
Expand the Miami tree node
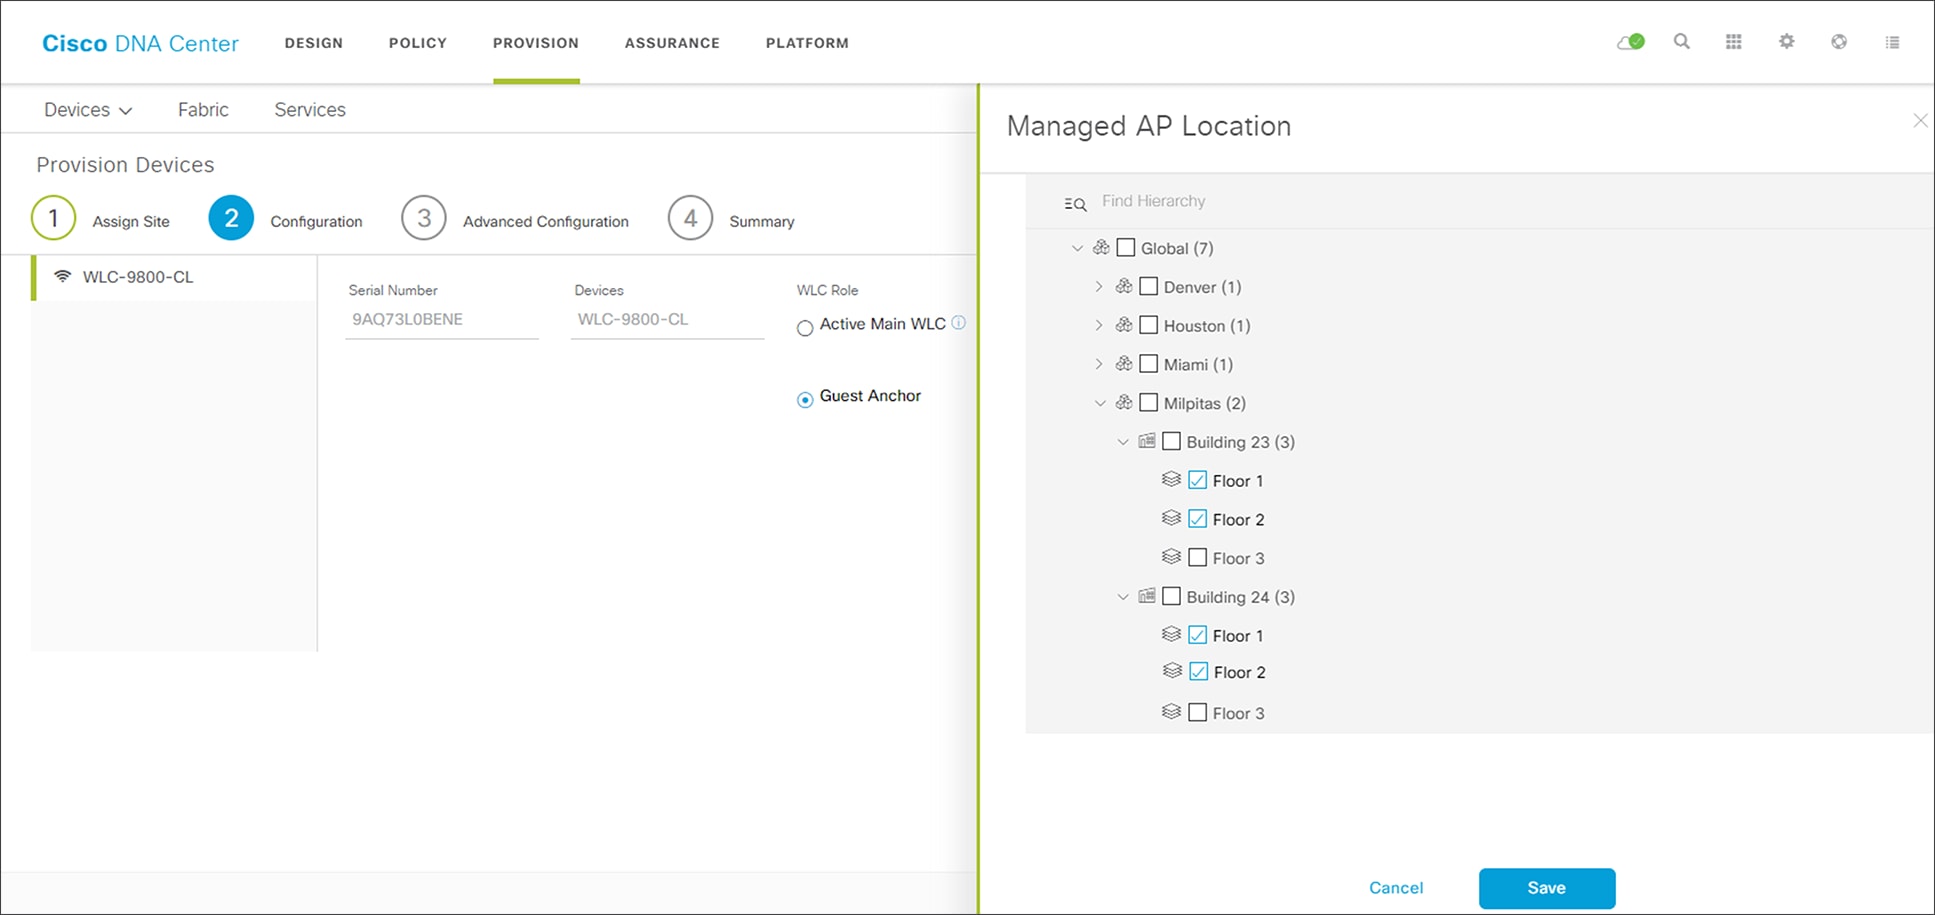(x=1099, y=364)
